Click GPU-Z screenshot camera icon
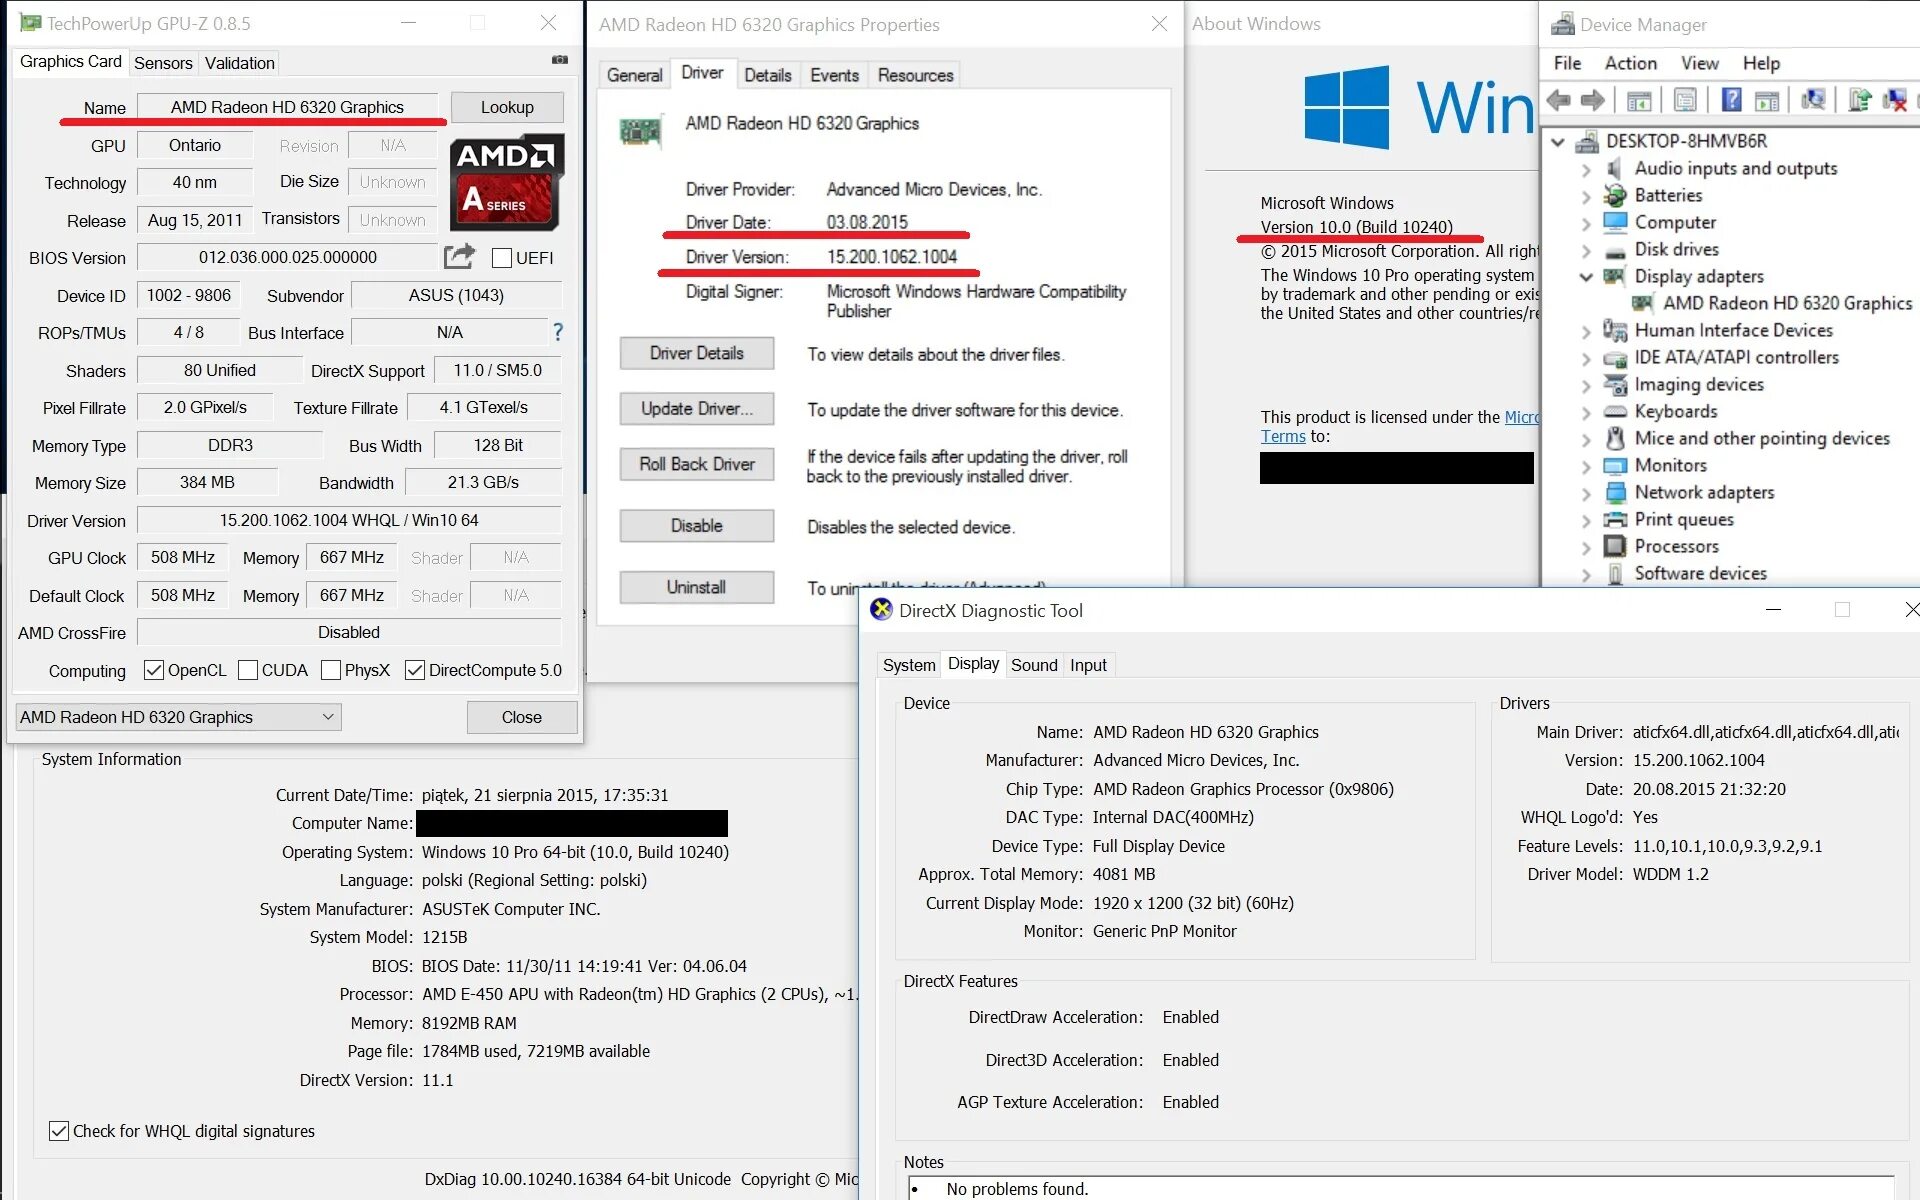The image size is (1920, 1200). pyautogui.click(x=560, y=60)
